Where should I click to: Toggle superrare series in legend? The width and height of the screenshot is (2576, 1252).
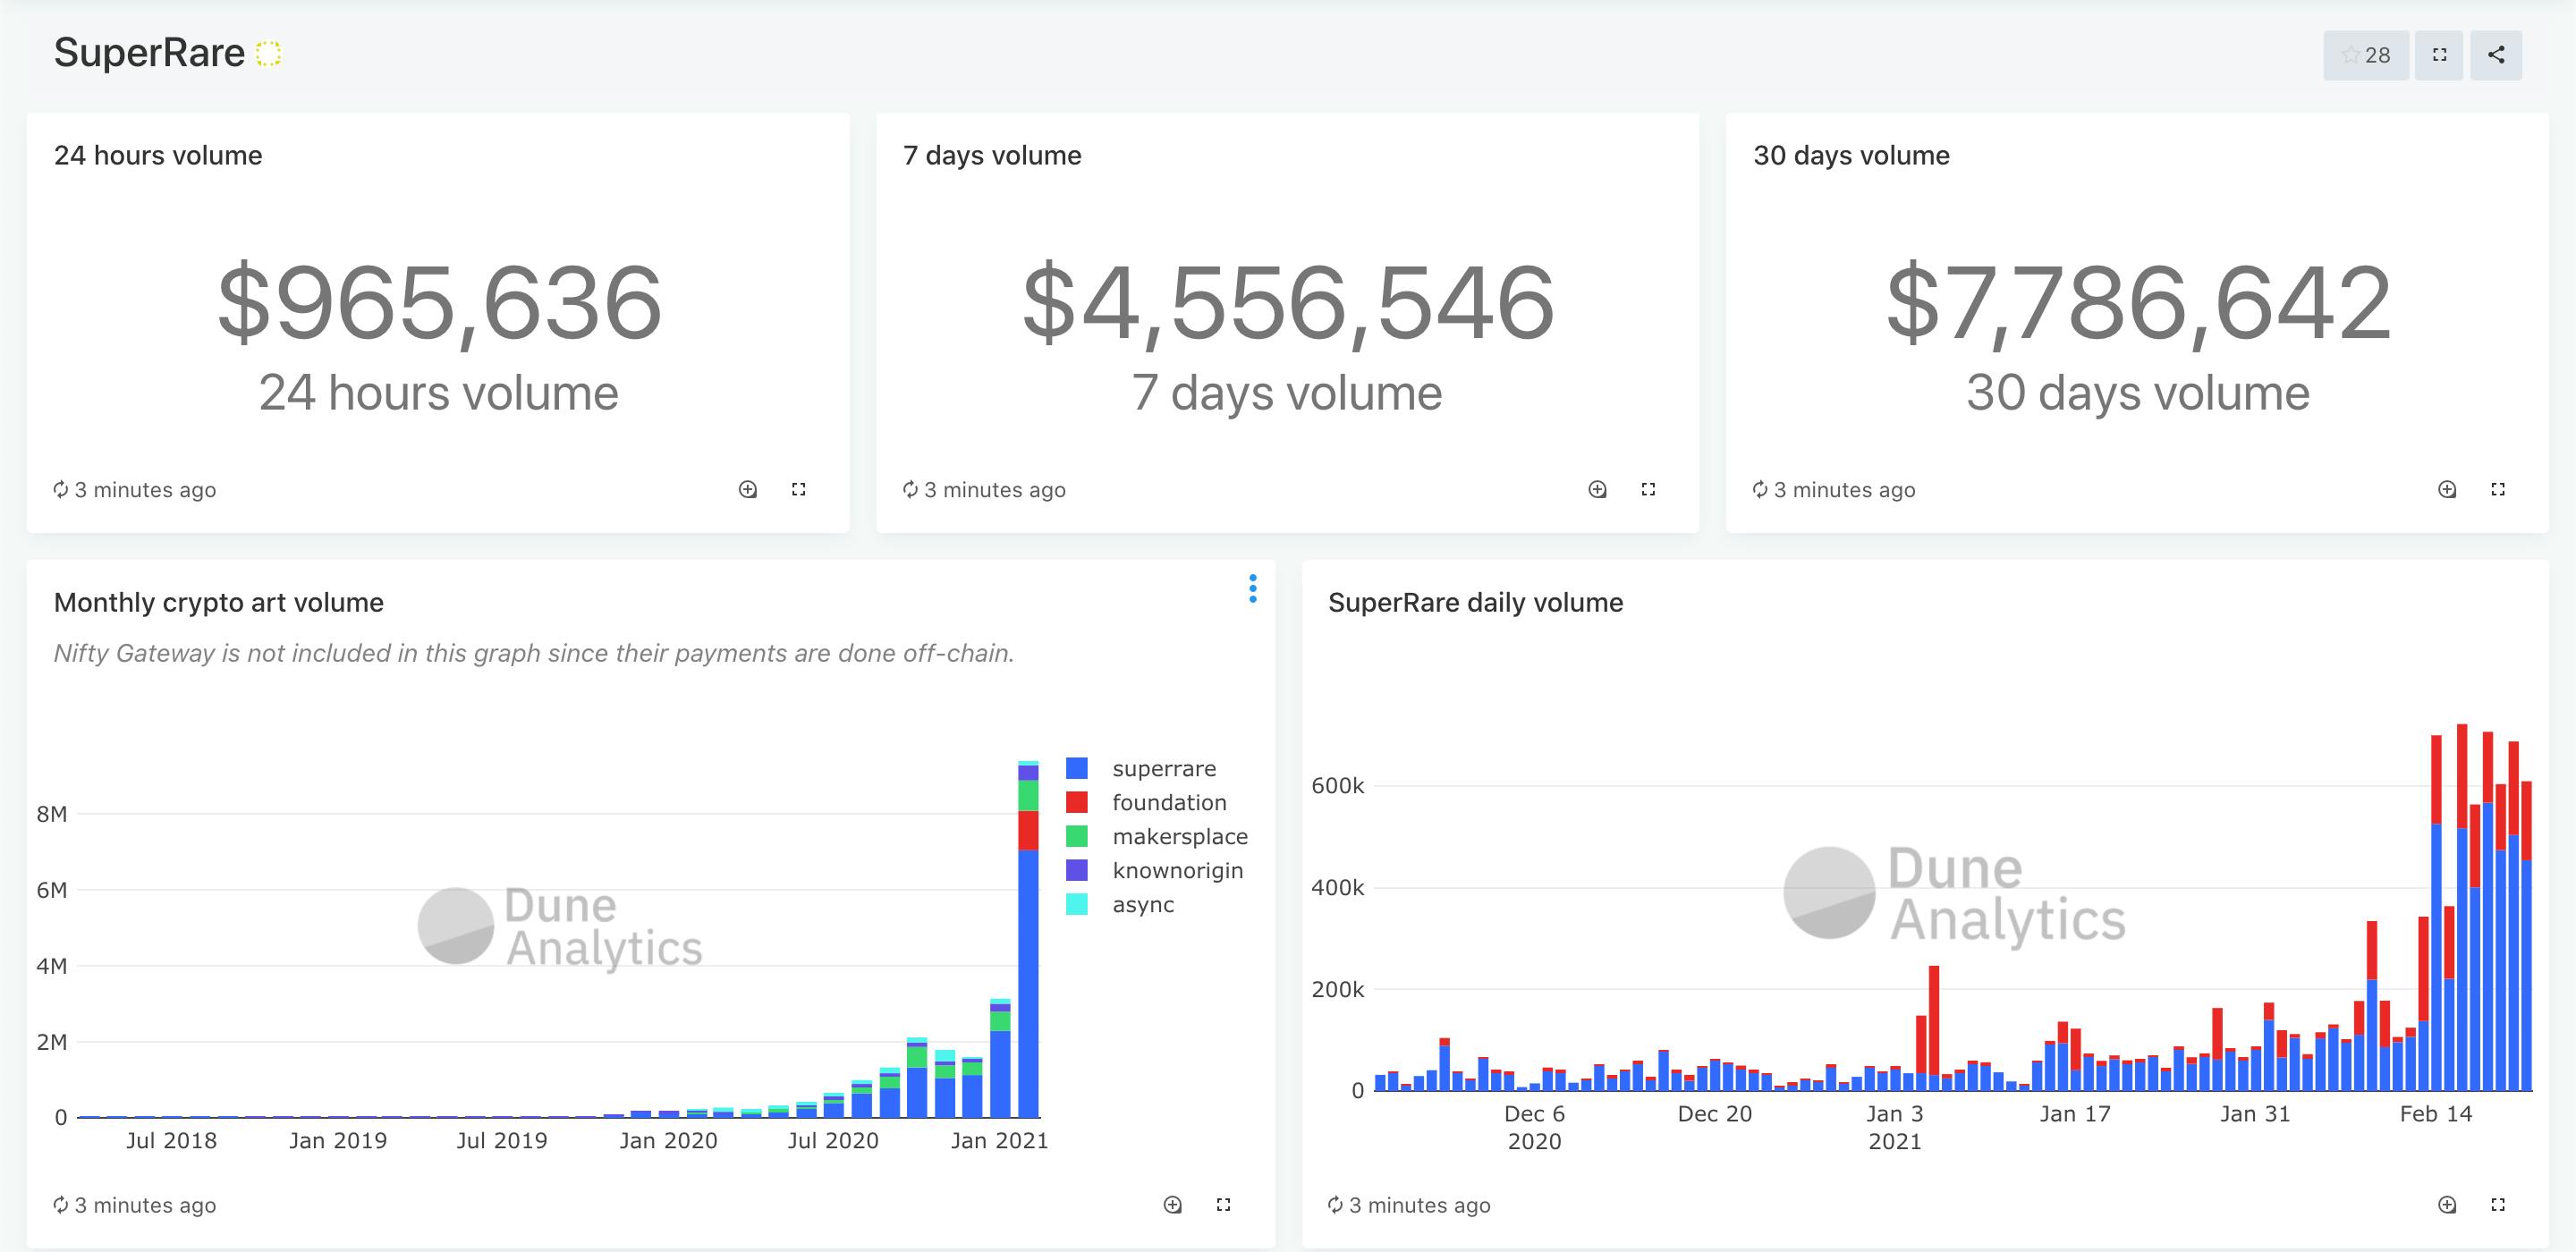[1163, 768]
